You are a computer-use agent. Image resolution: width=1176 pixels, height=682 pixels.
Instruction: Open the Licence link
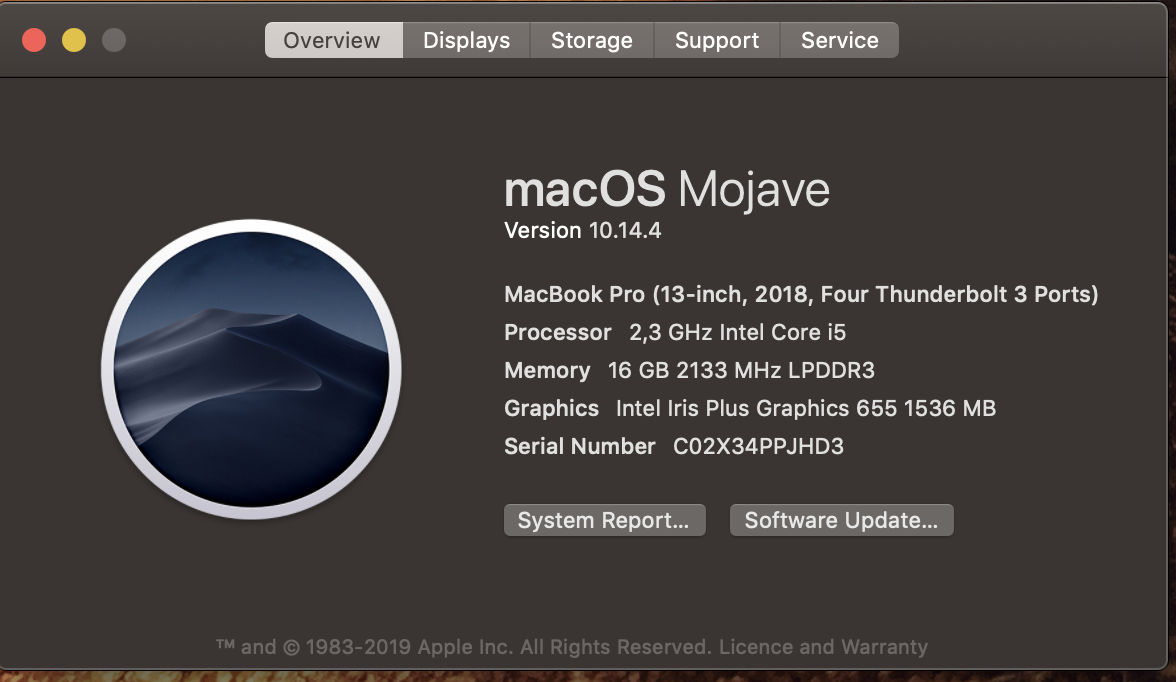point(754,647)
